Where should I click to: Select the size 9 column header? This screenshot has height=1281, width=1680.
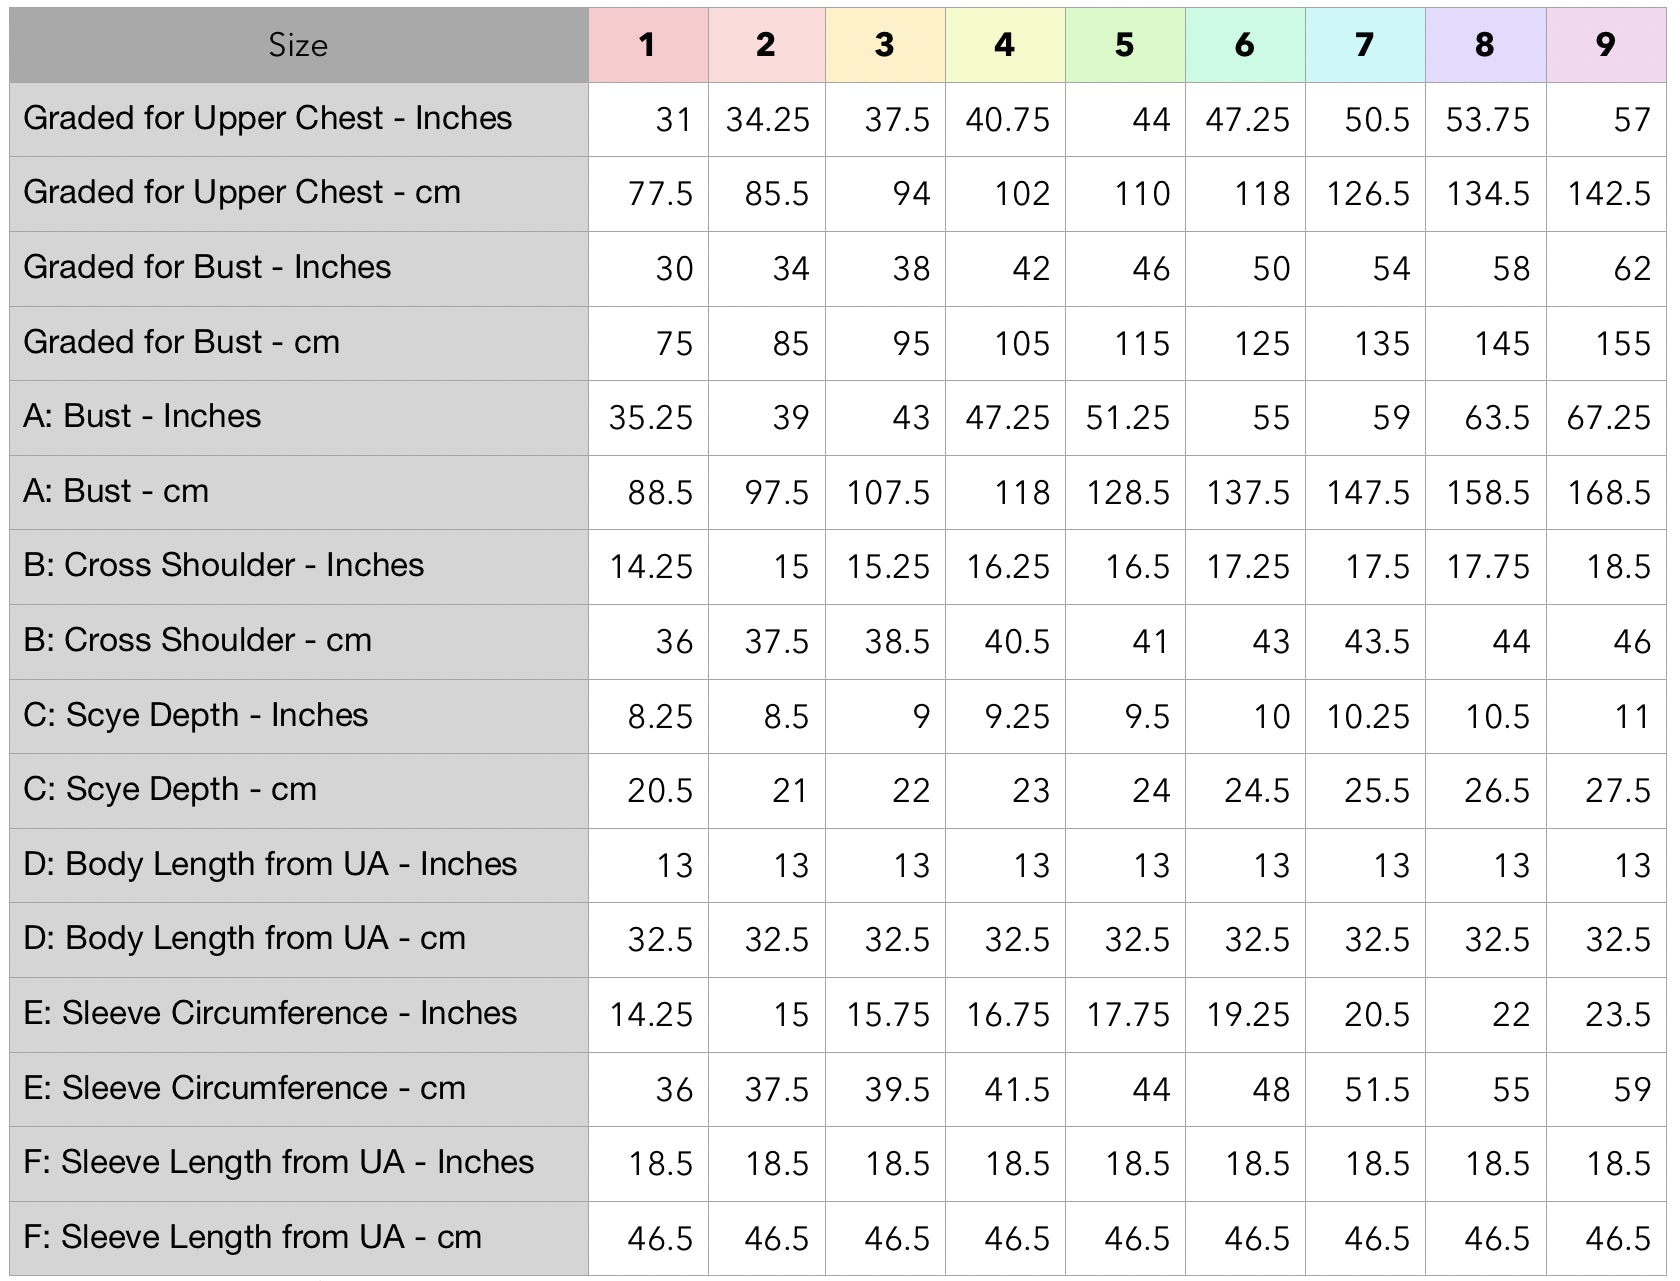point(1605,45)
